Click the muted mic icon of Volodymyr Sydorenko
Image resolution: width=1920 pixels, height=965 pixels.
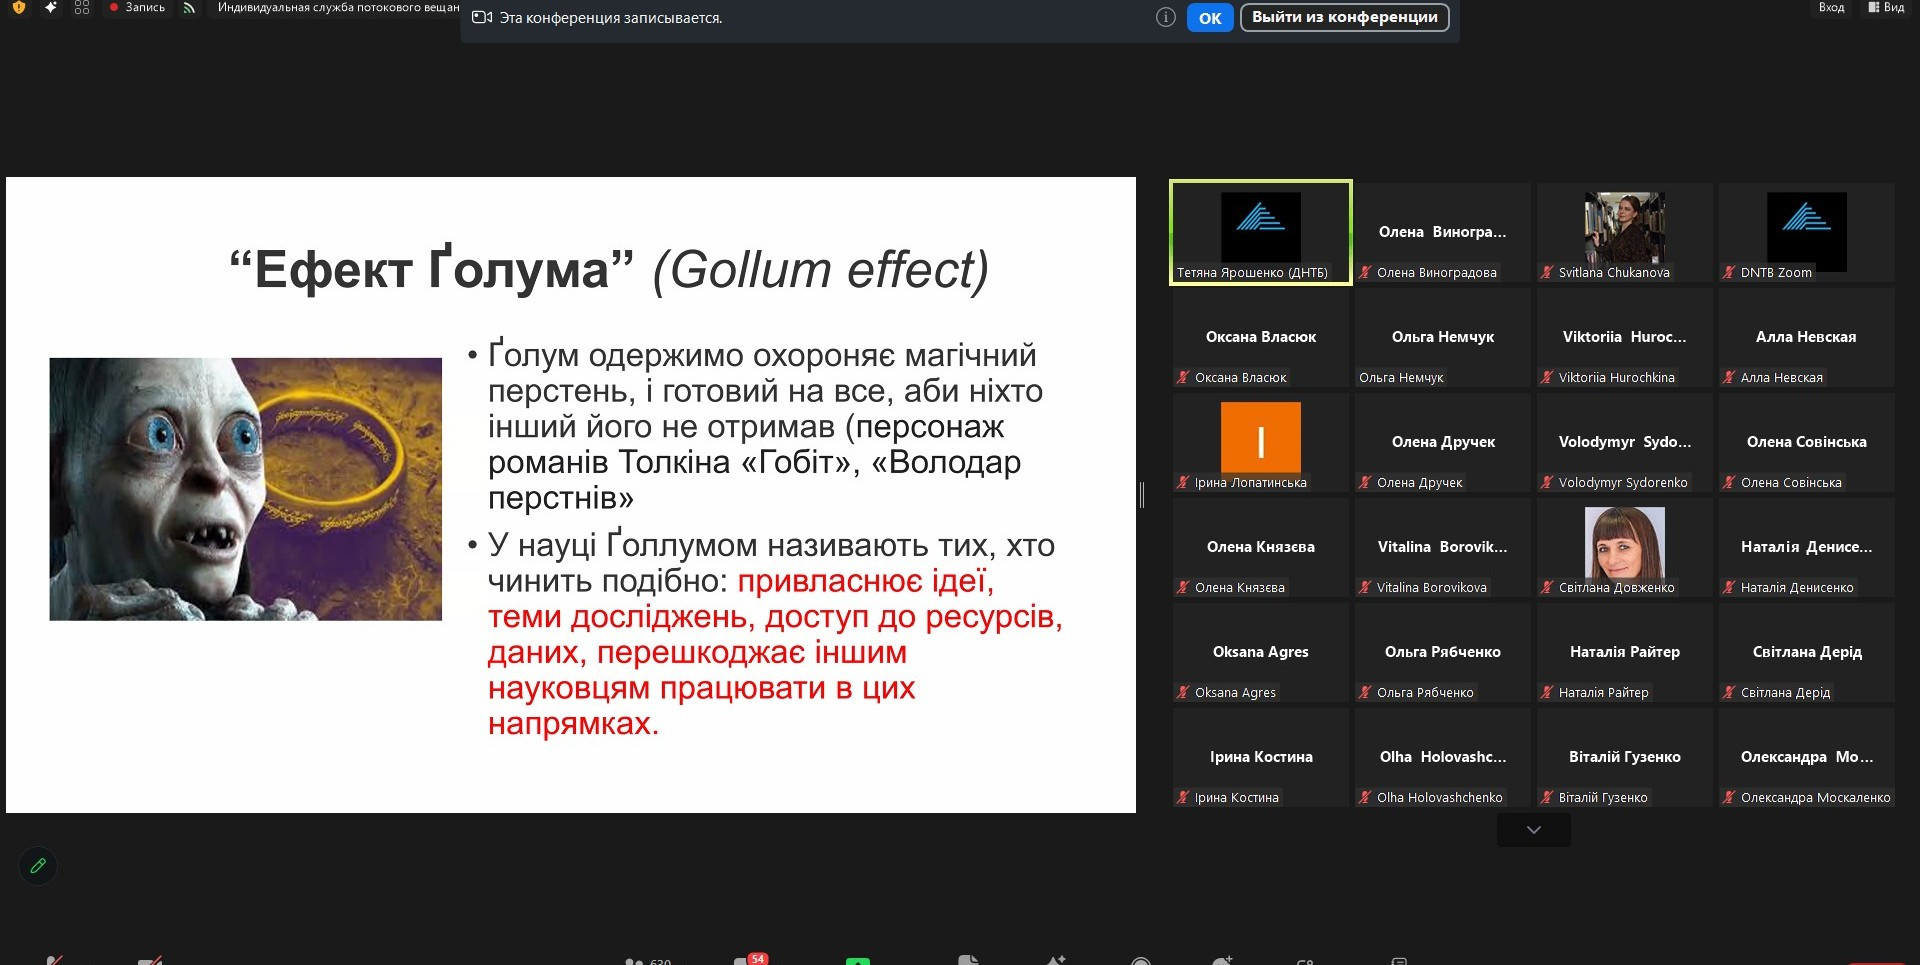point(1547,482)
